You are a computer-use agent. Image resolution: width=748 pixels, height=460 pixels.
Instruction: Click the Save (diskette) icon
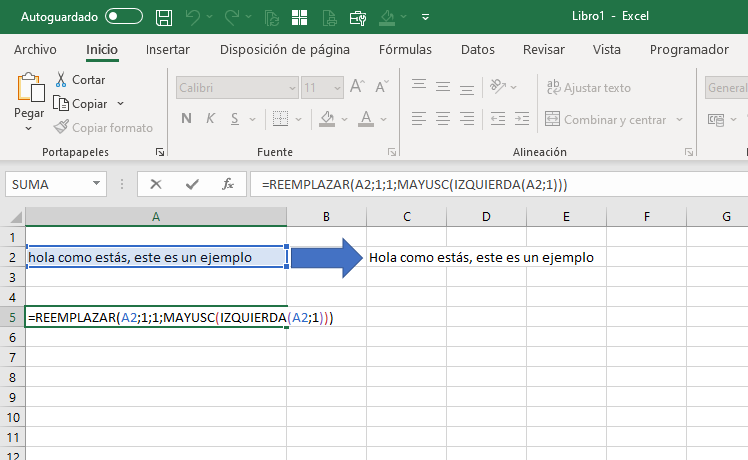tap(165, 17)
